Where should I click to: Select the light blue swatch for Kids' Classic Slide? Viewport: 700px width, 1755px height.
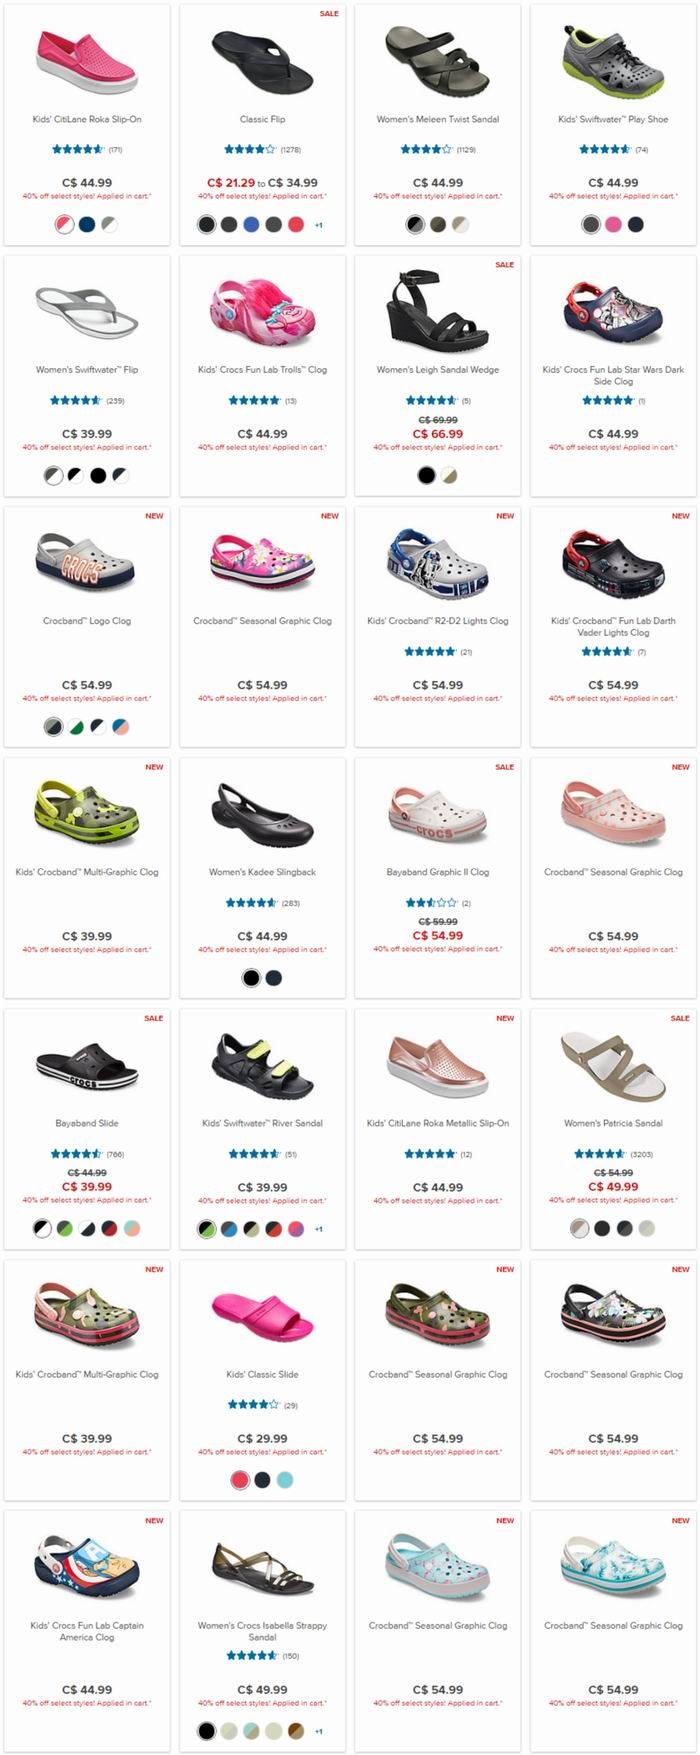285,1480
